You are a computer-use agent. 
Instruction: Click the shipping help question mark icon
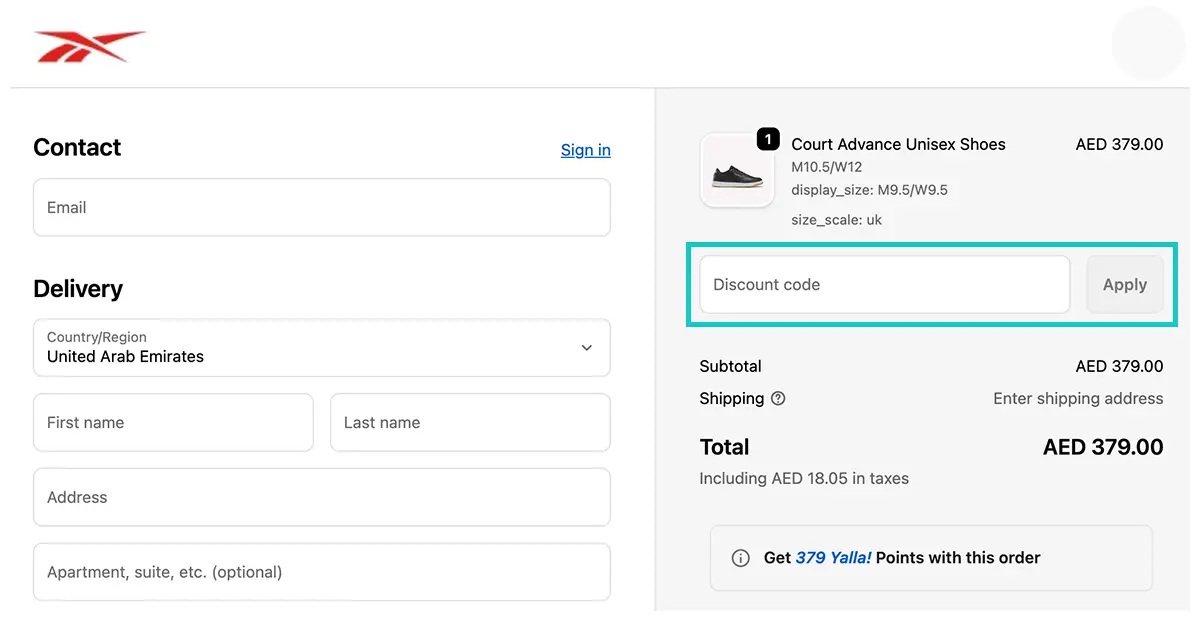(x=778, y=398)
